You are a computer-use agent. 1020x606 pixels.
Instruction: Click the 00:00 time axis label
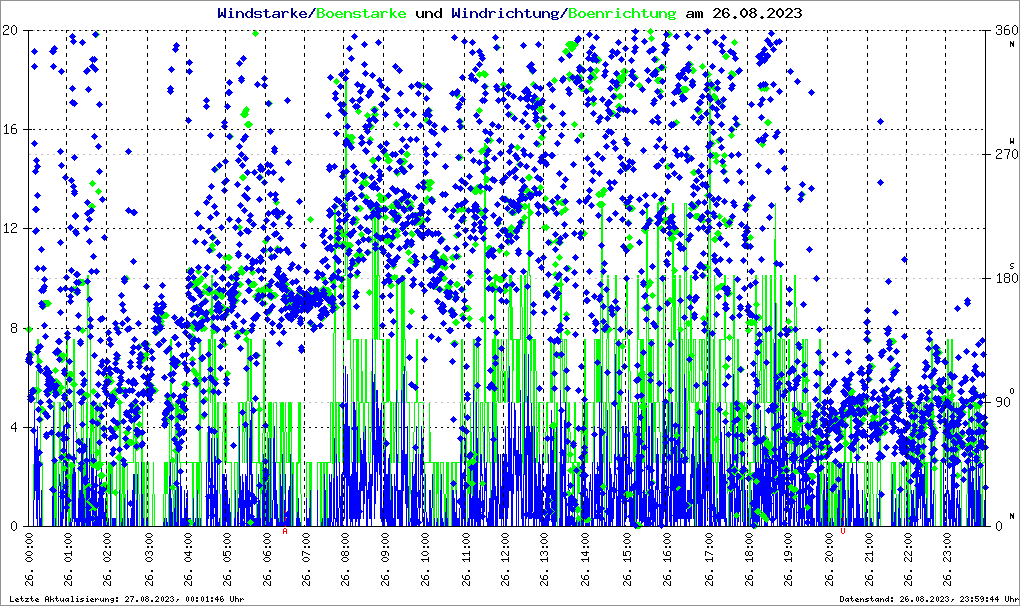click(x=29, y=559)
